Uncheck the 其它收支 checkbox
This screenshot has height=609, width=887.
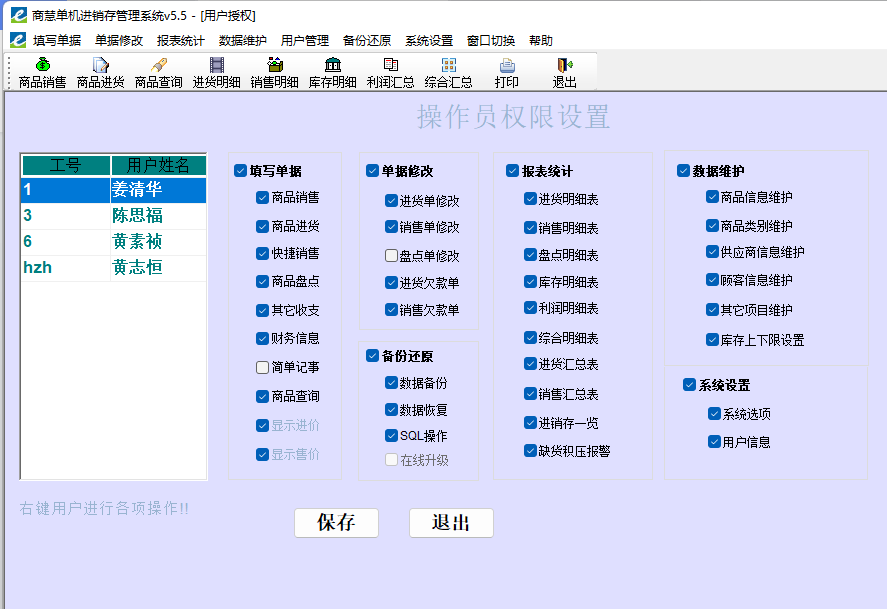pos(262,310)
